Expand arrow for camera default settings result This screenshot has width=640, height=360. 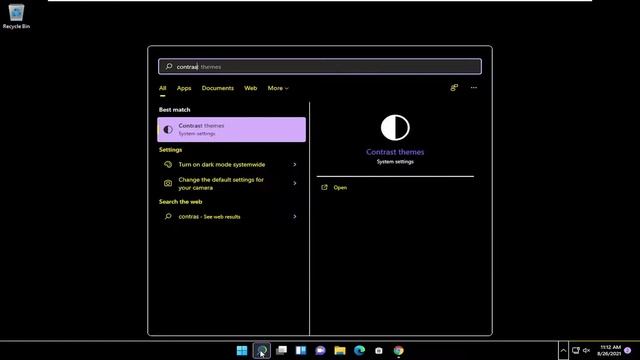[295, 183]
